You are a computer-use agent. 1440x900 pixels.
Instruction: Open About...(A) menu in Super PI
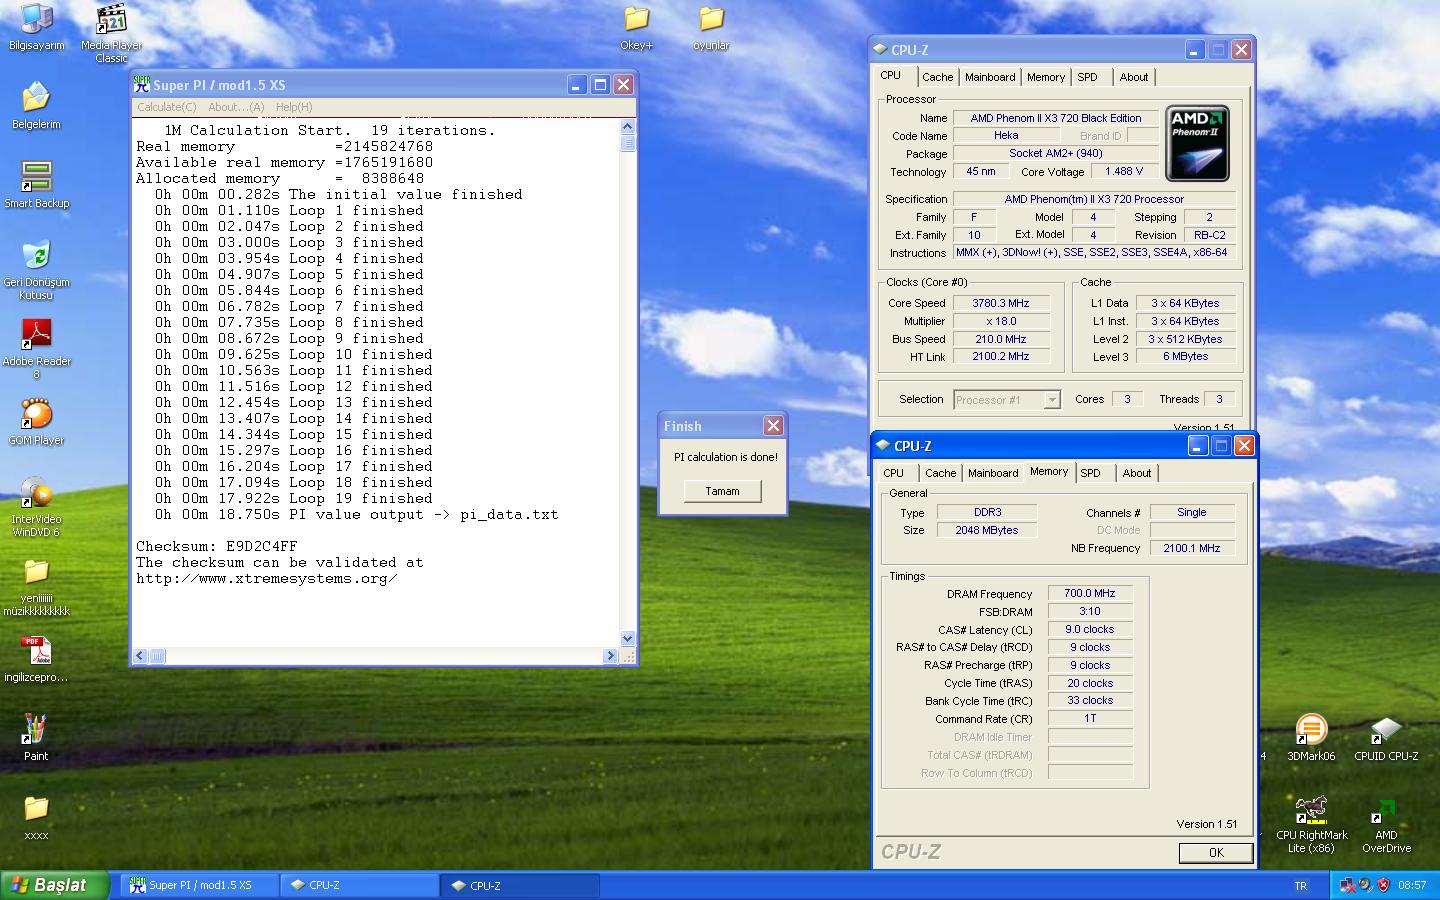[x=236, y=107]
